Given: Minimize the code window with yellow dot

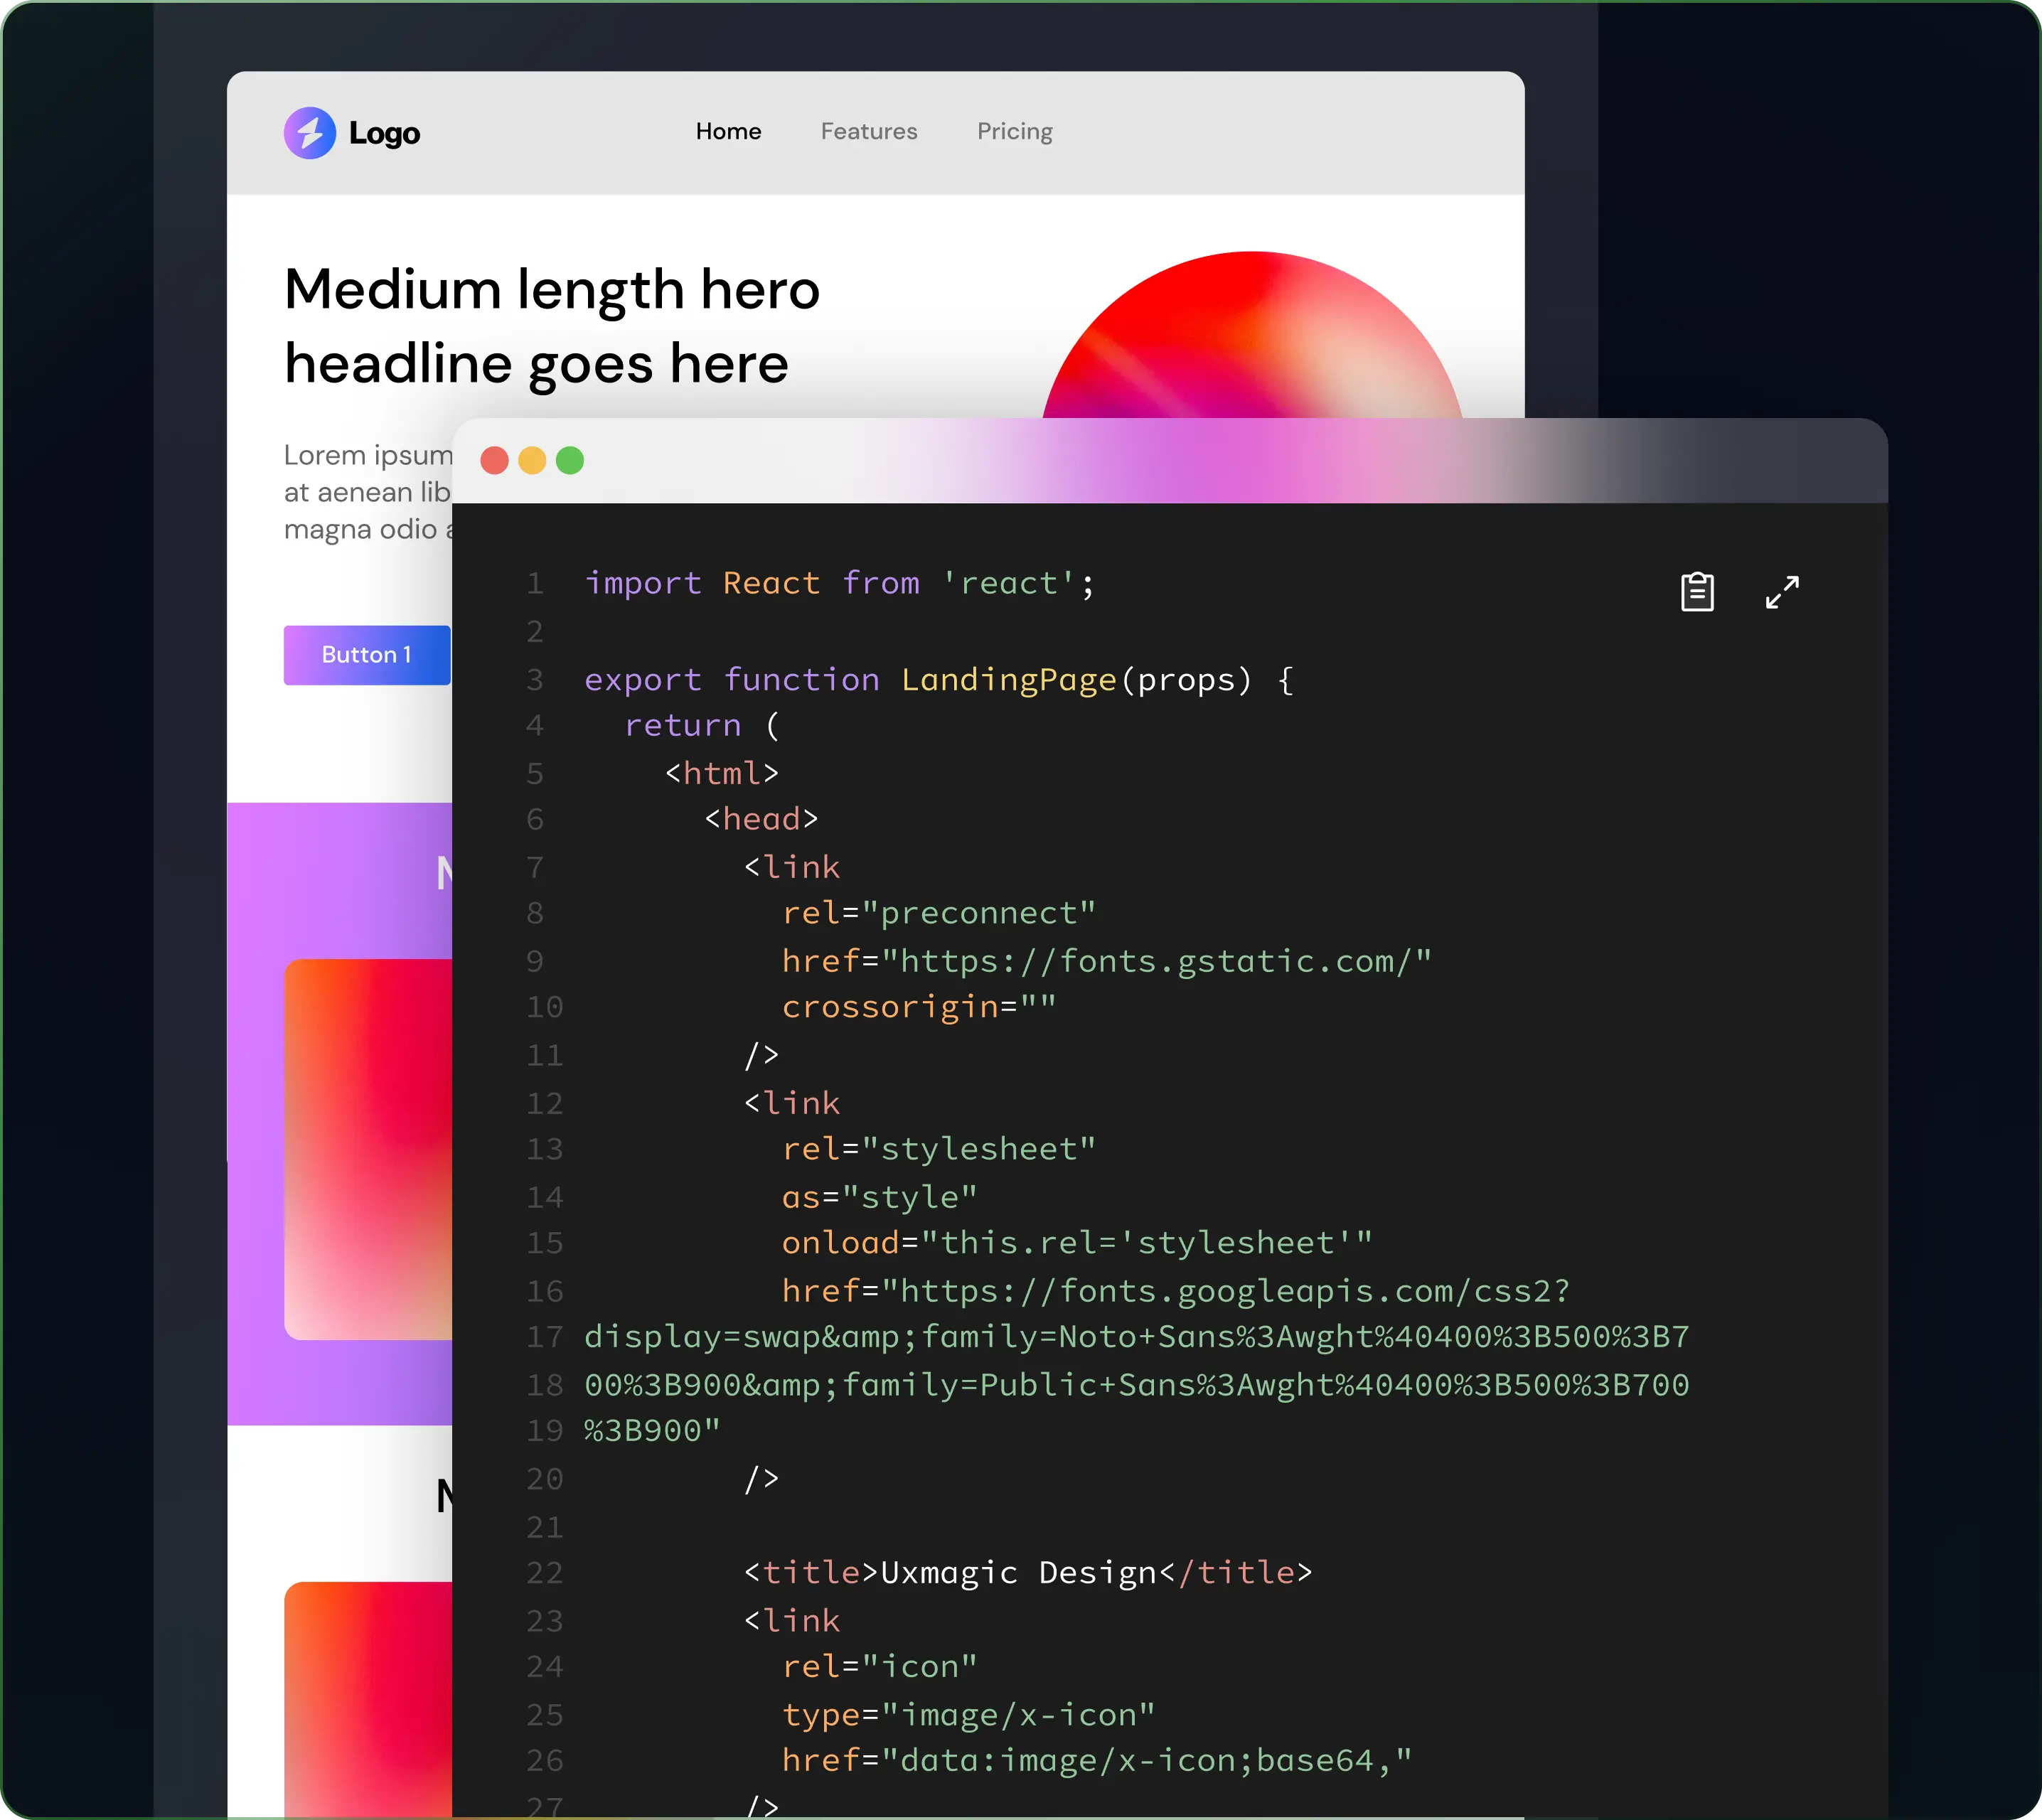Looking at the screenshot, I should click(532, 460).
